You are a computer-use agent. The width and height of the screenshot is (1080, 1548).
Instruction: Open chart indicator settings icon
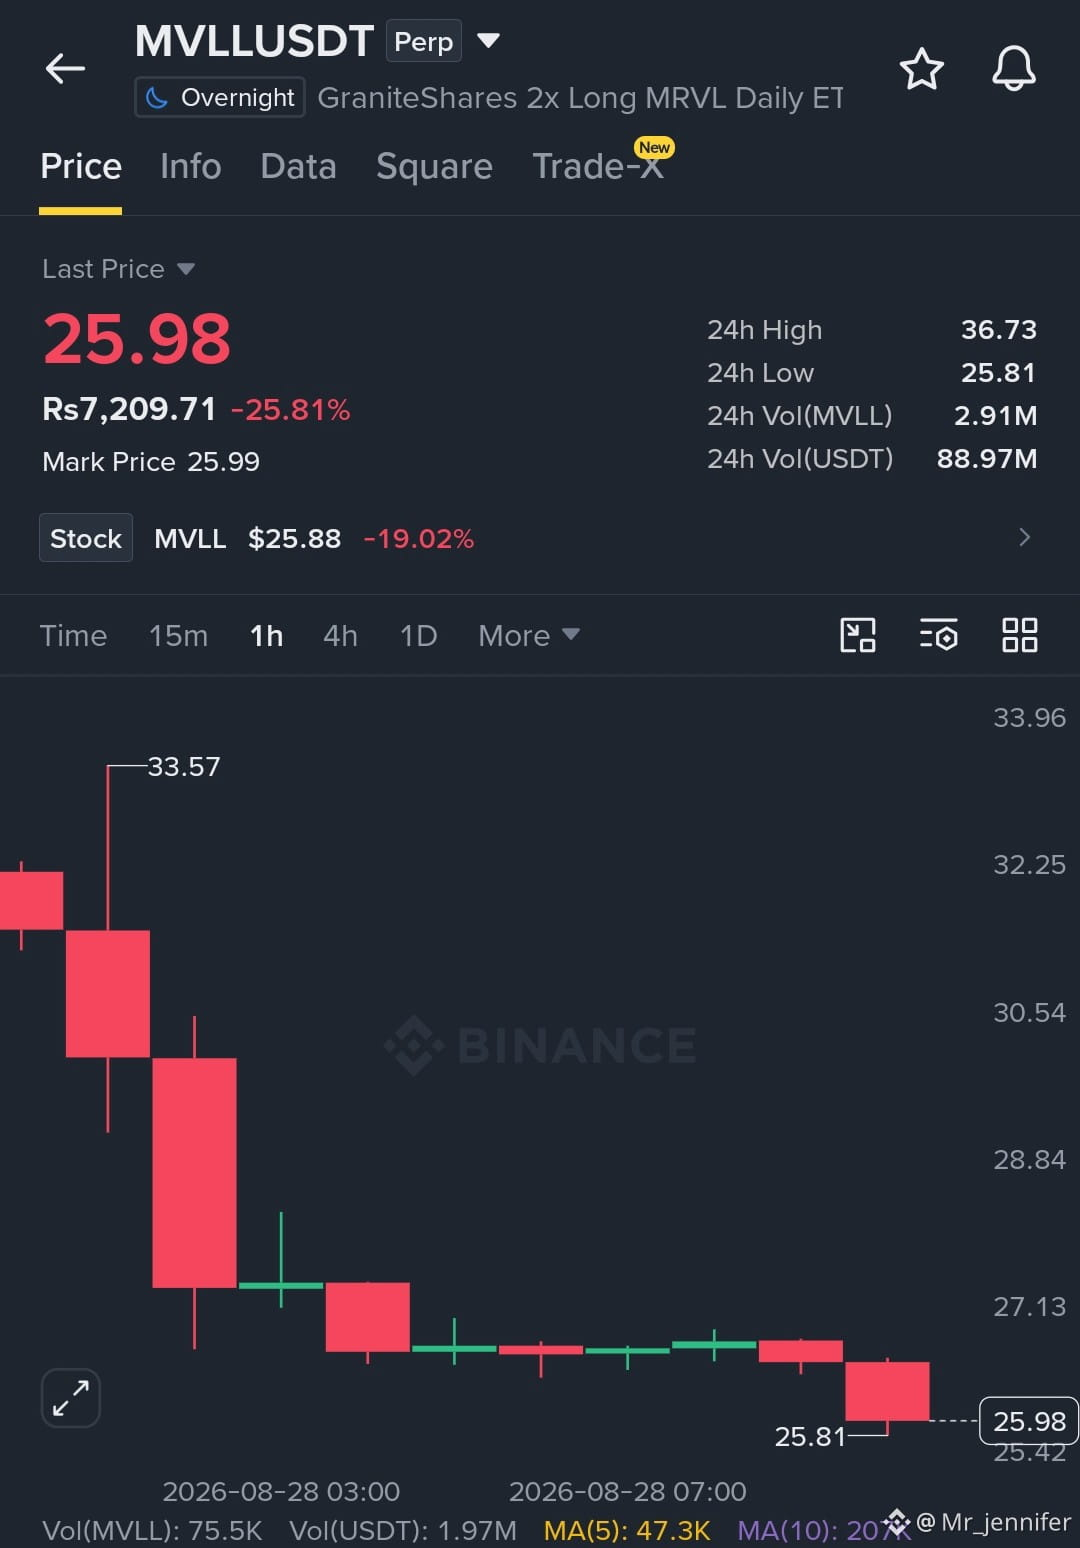coord(938,635)
